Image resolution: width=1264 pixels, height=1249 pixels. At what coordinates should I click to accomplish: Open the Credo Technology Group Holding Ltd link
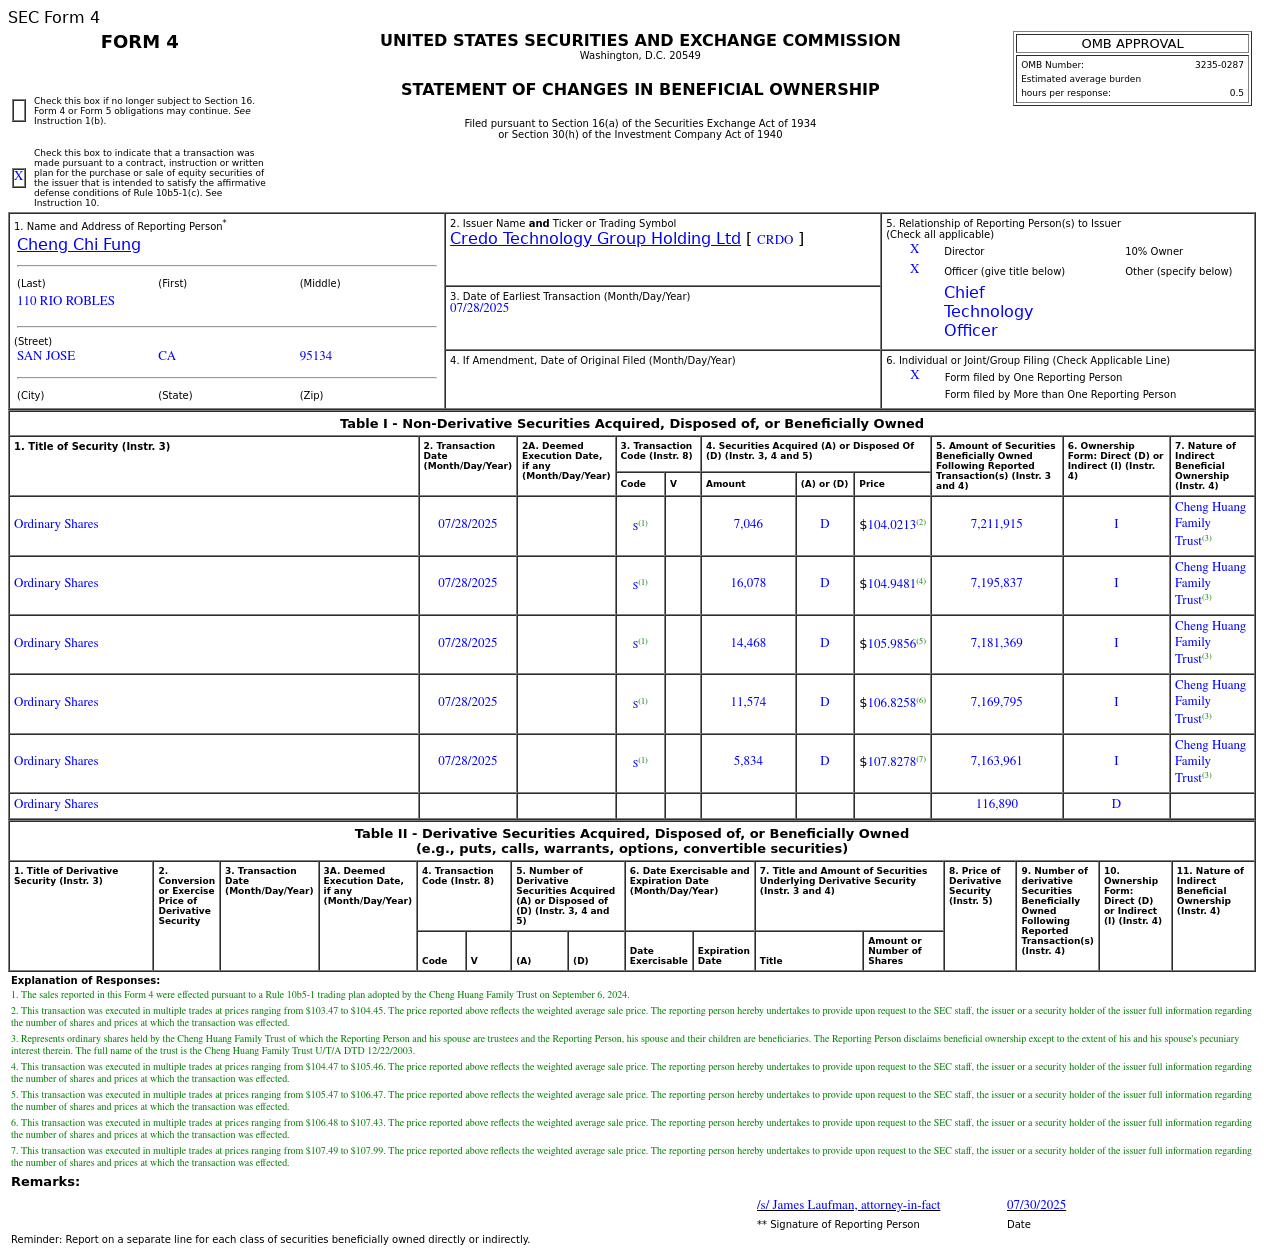click(595, 239)
